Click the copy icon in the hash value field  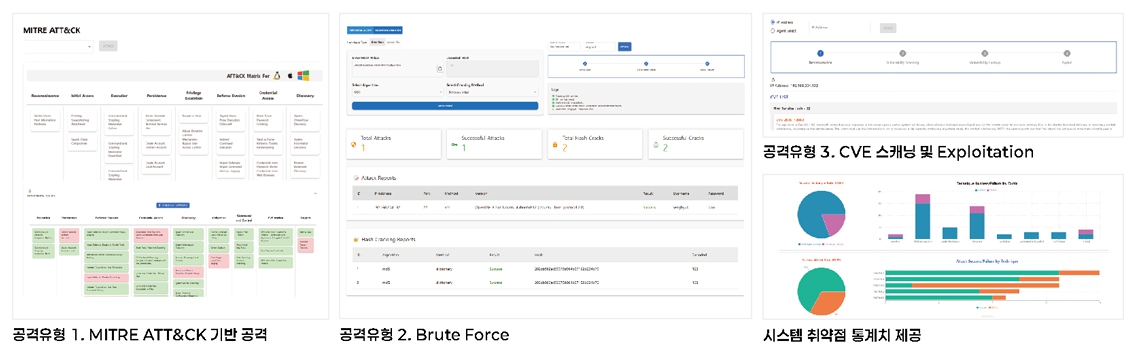(440, 69)
